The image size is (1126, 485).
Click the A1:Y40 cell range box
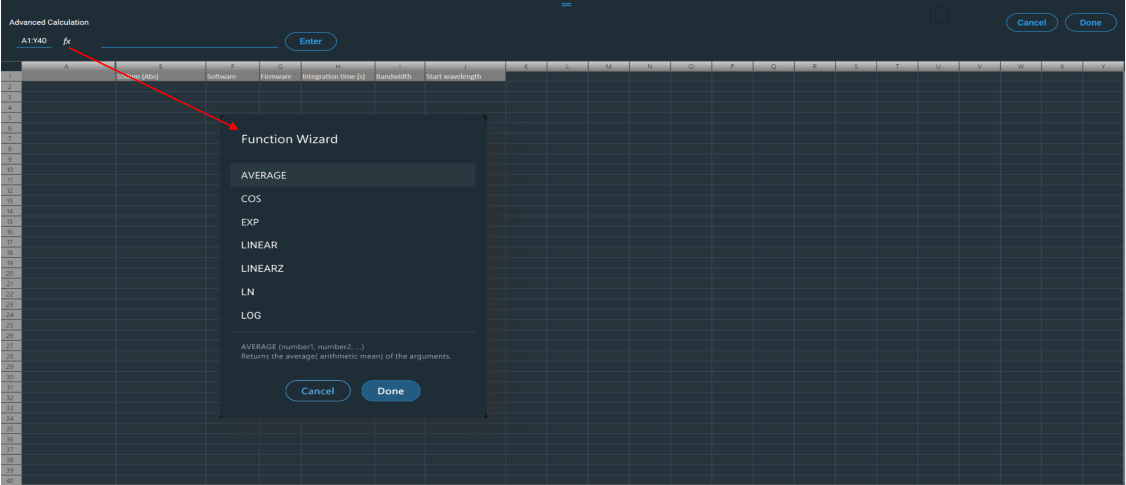coord(34,41)
